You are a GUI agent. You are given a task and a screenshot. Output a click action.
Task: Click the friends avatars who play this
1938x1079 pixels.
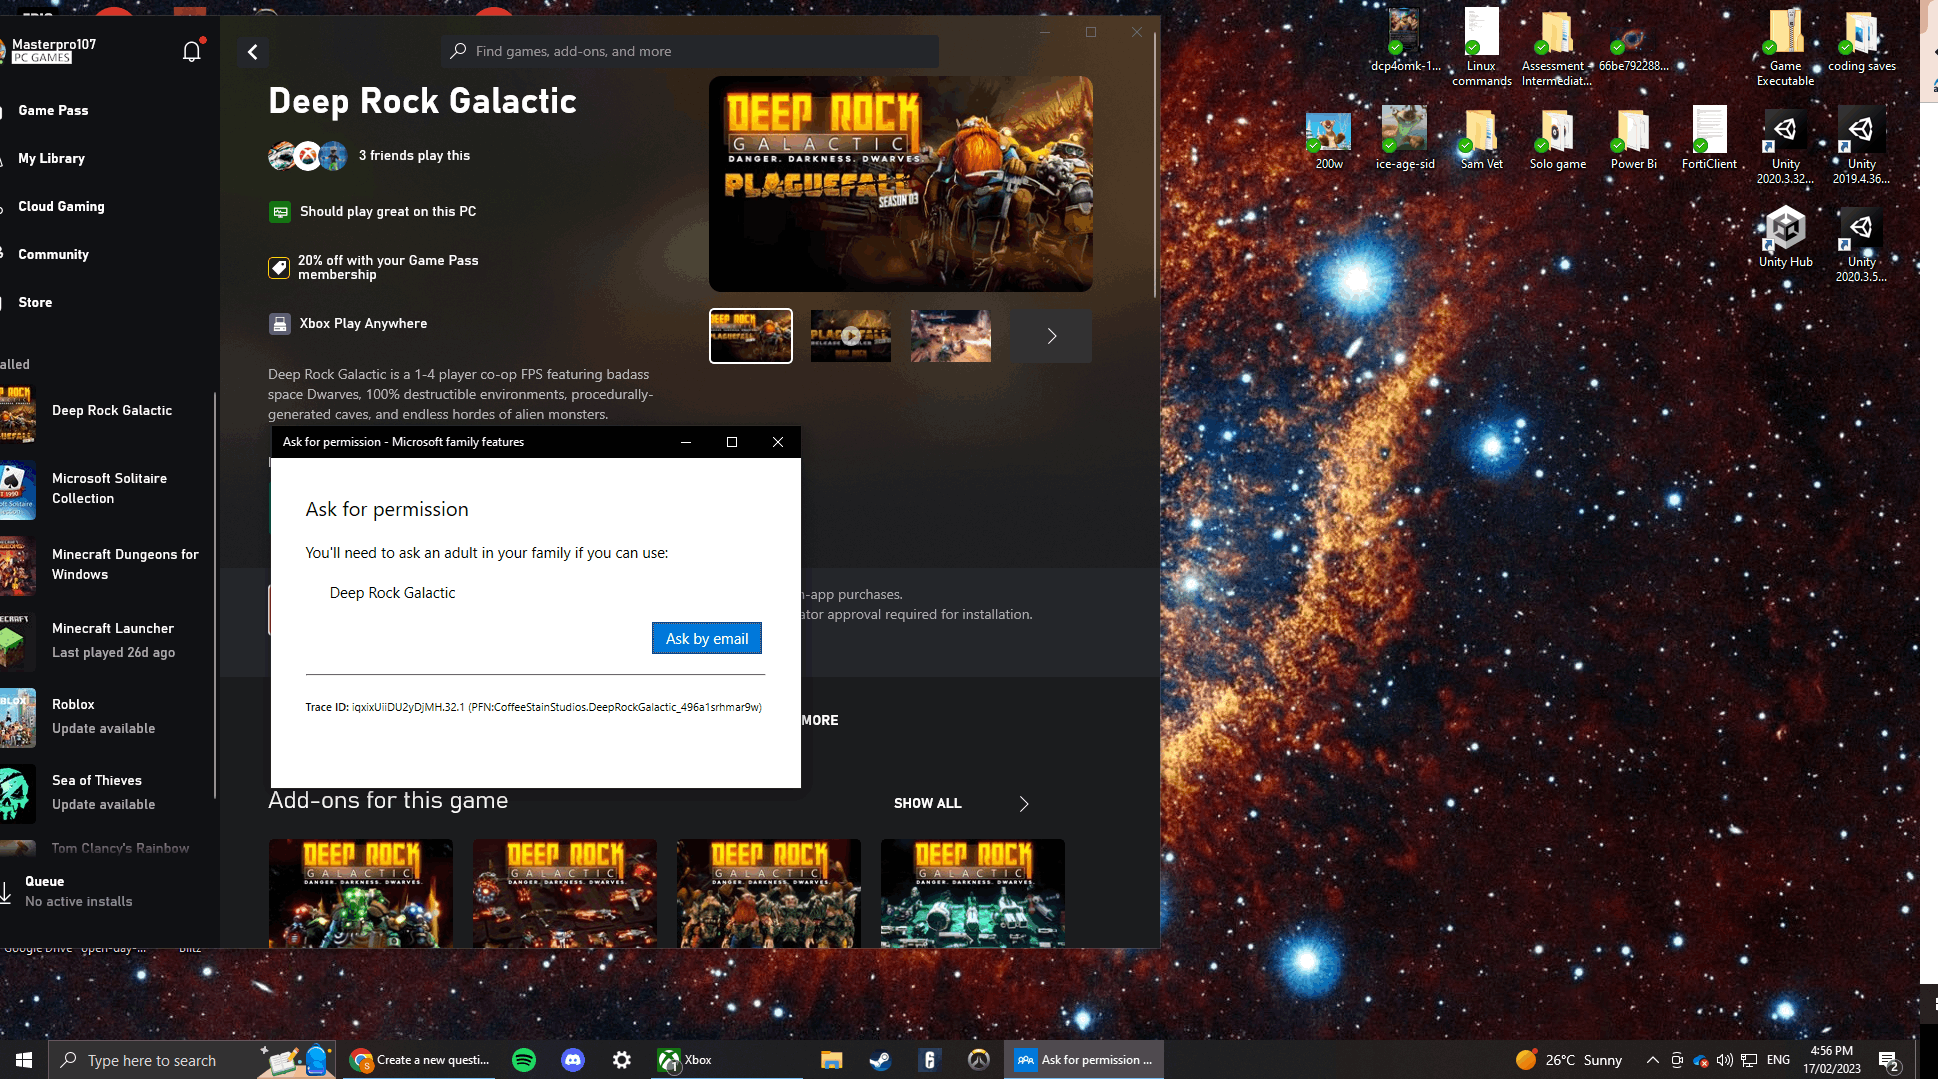(x=308, y=156)
